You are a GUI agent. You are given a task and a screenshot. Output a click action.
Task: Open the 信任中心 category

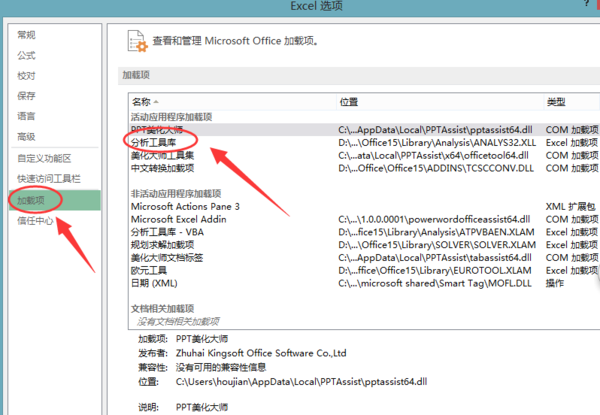click(37, 221)
